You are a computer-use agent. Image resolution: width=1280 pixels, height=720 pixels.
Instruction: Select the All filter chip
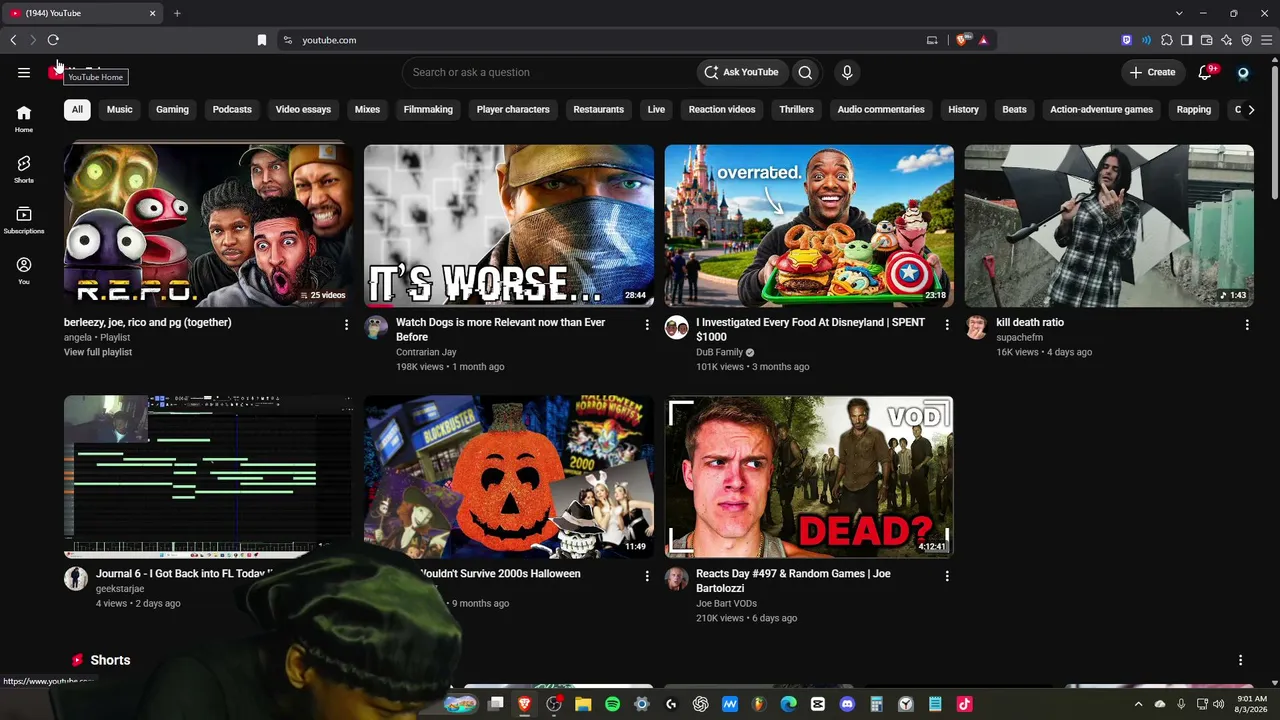(77, 109)
